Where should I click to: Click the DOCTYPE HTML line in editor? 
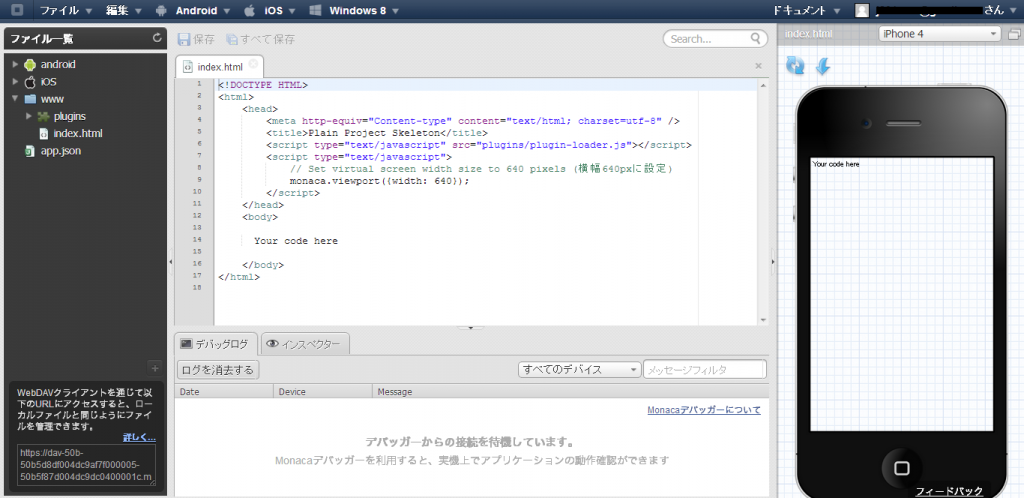(x=263, y=85)
